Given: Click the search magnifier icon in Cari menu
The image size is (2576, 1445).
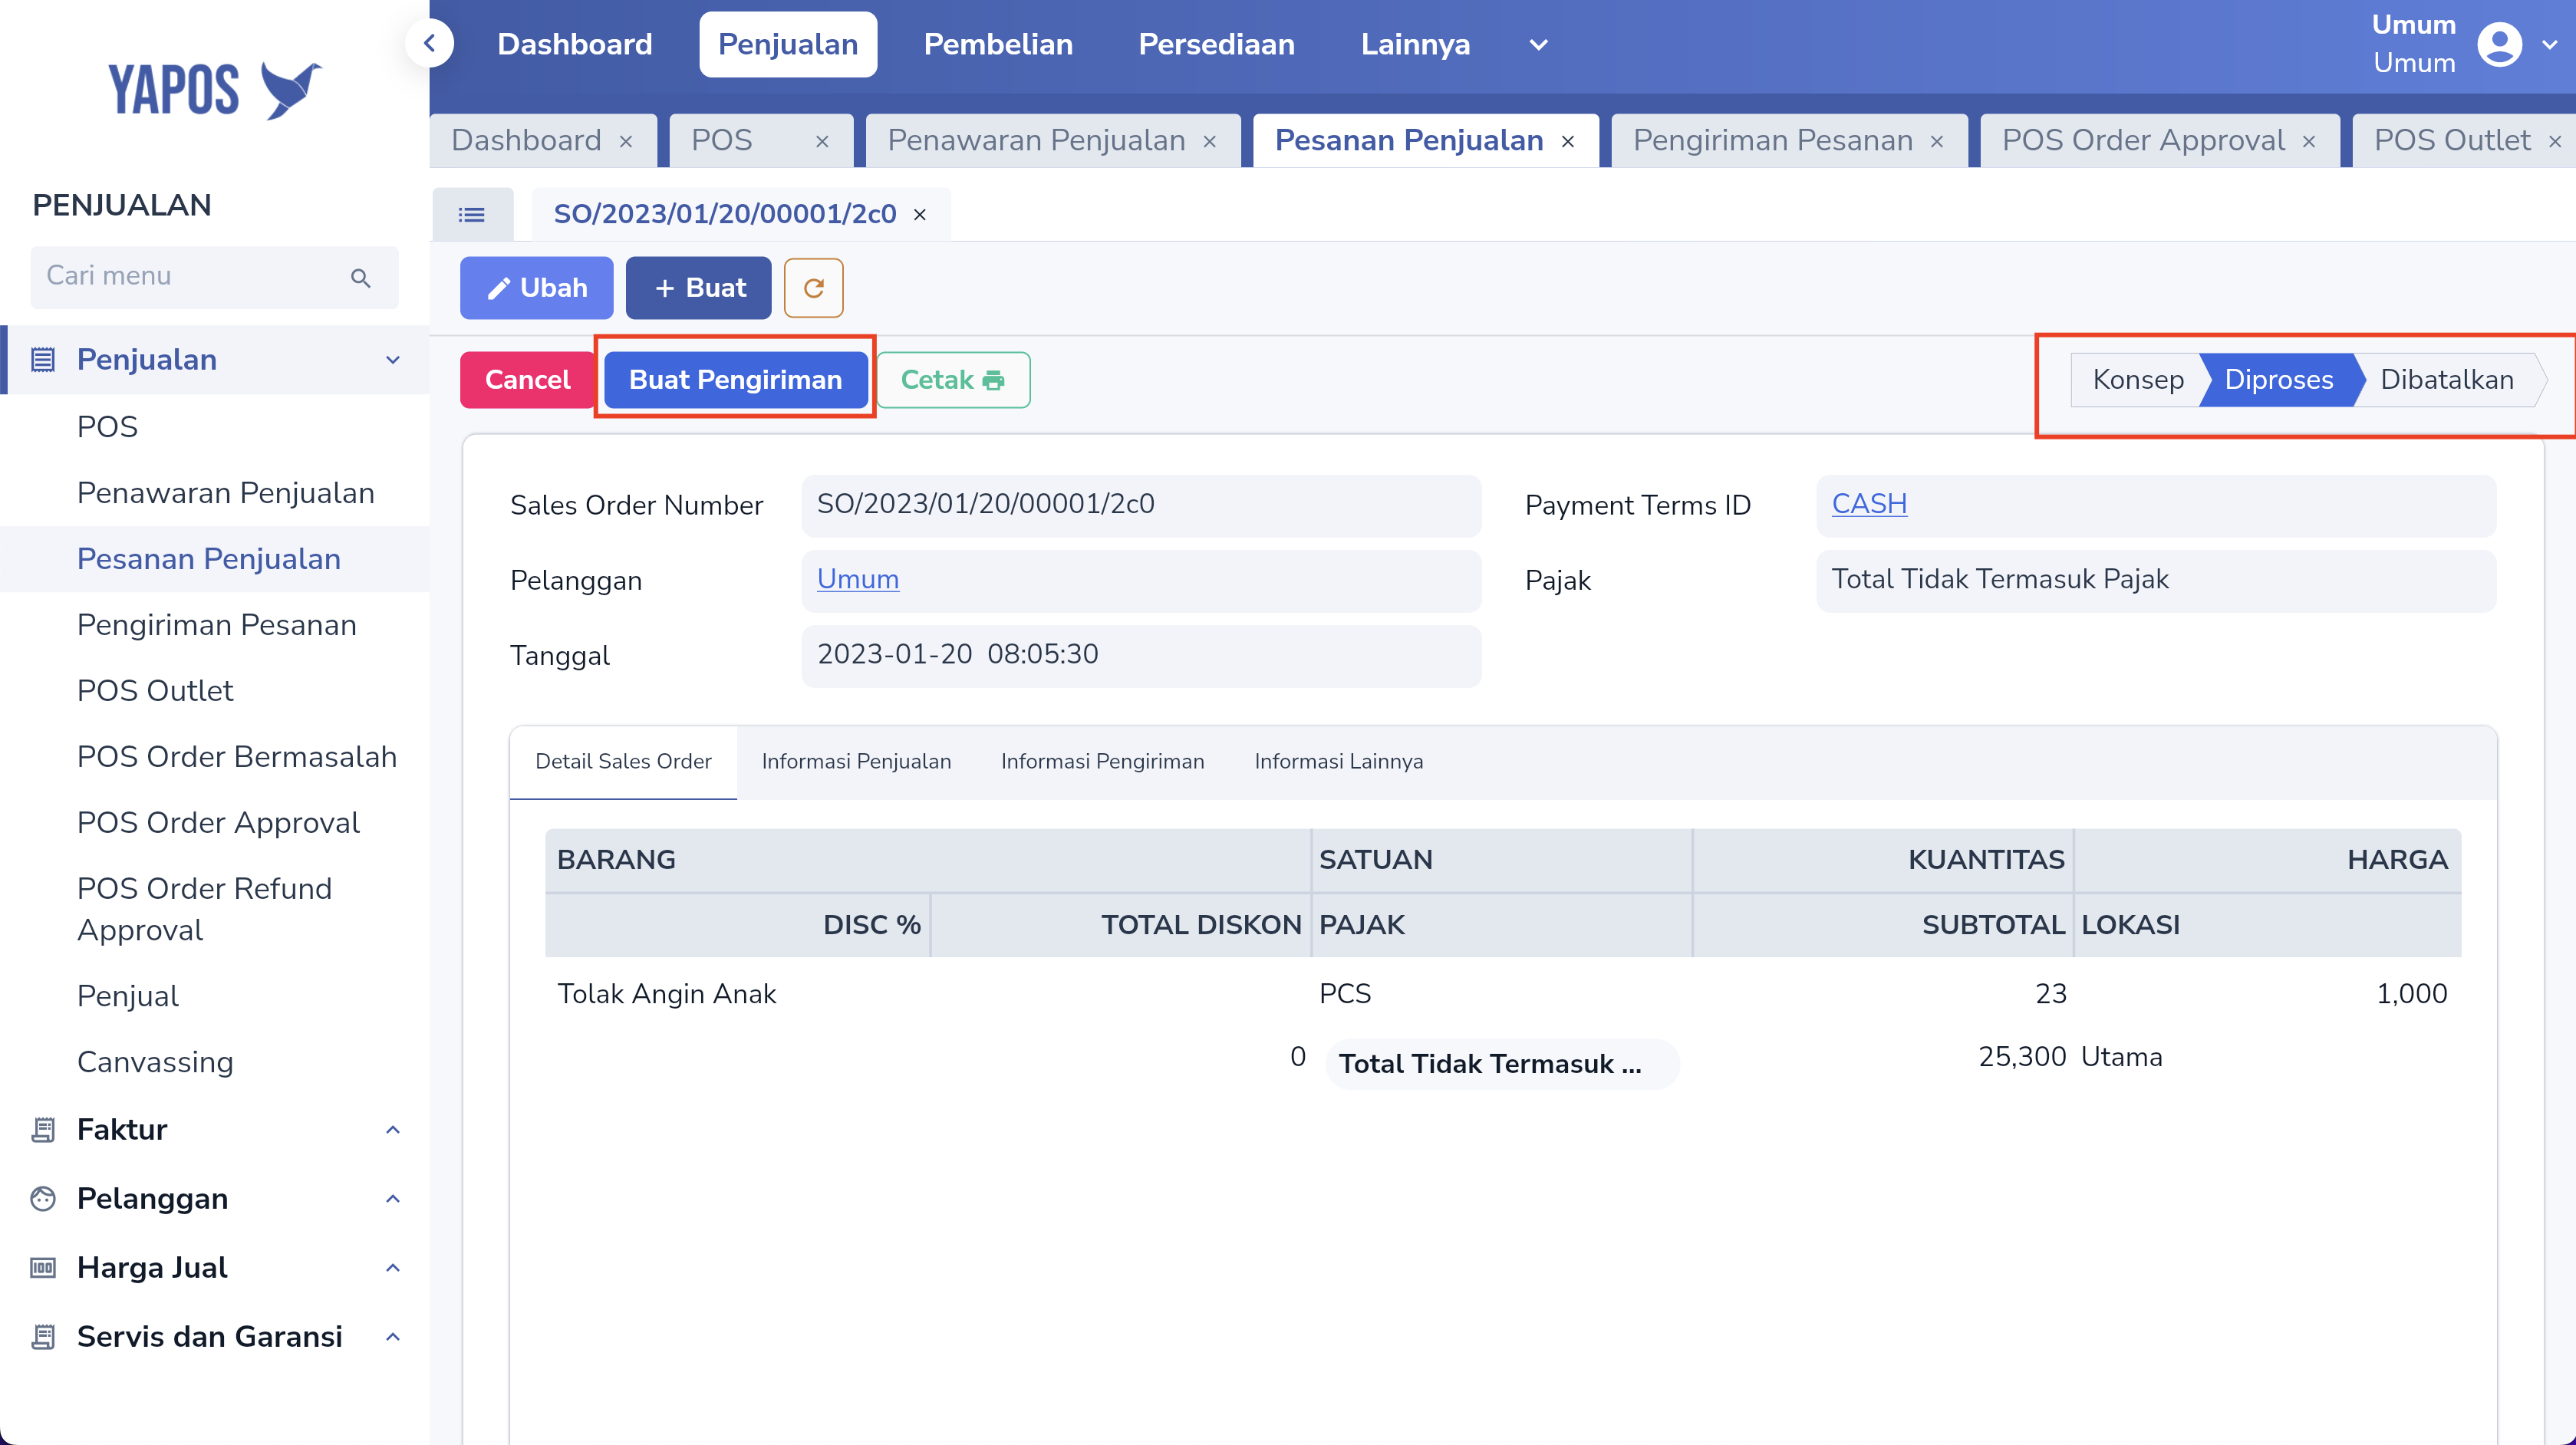Looking at the screenshot, I should pos(361,277).
